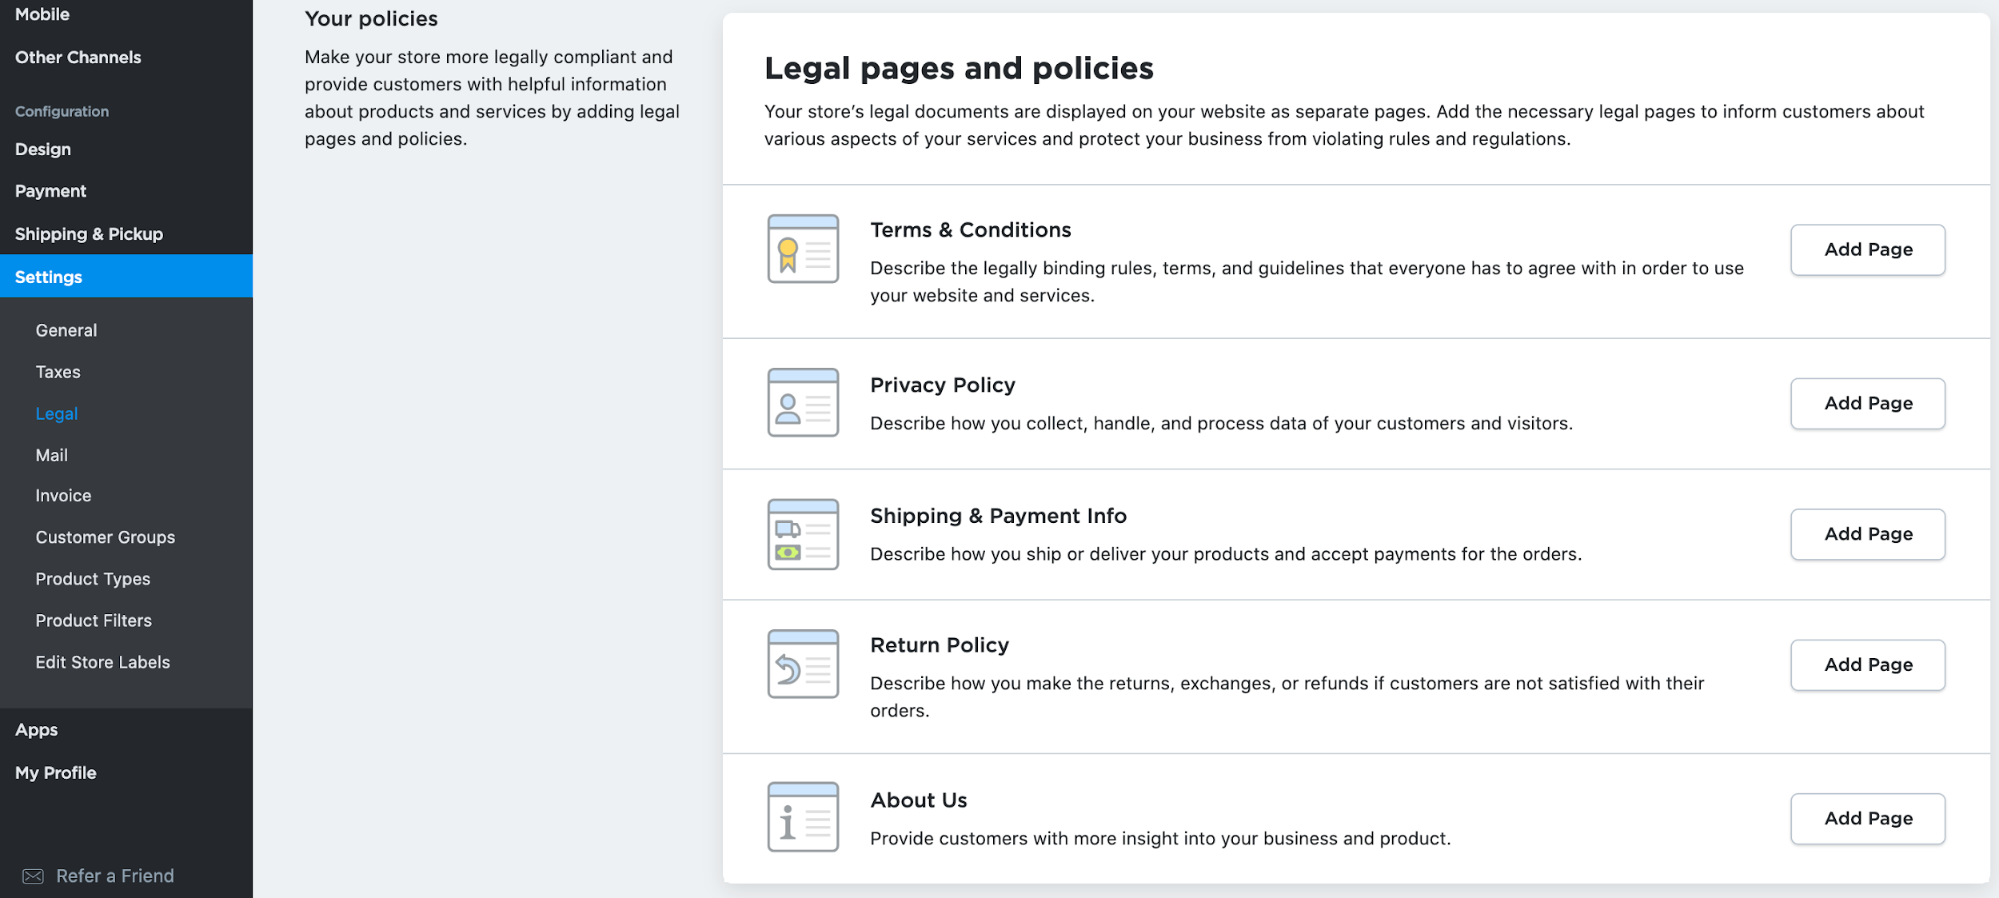Open Product Types settings

93,579
